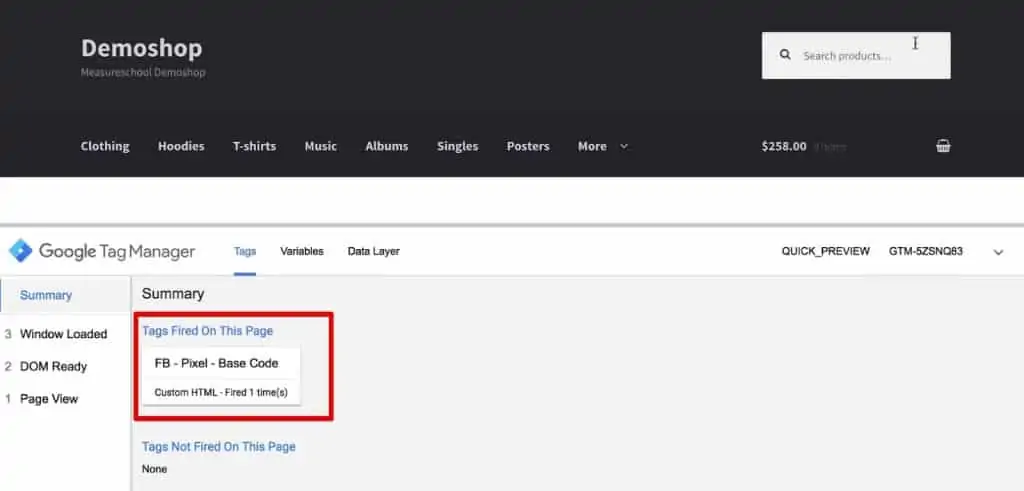This screenshot has height=491, width=1024.
Task: Navigate to T-shirts
Action: [x=254, y=146]
